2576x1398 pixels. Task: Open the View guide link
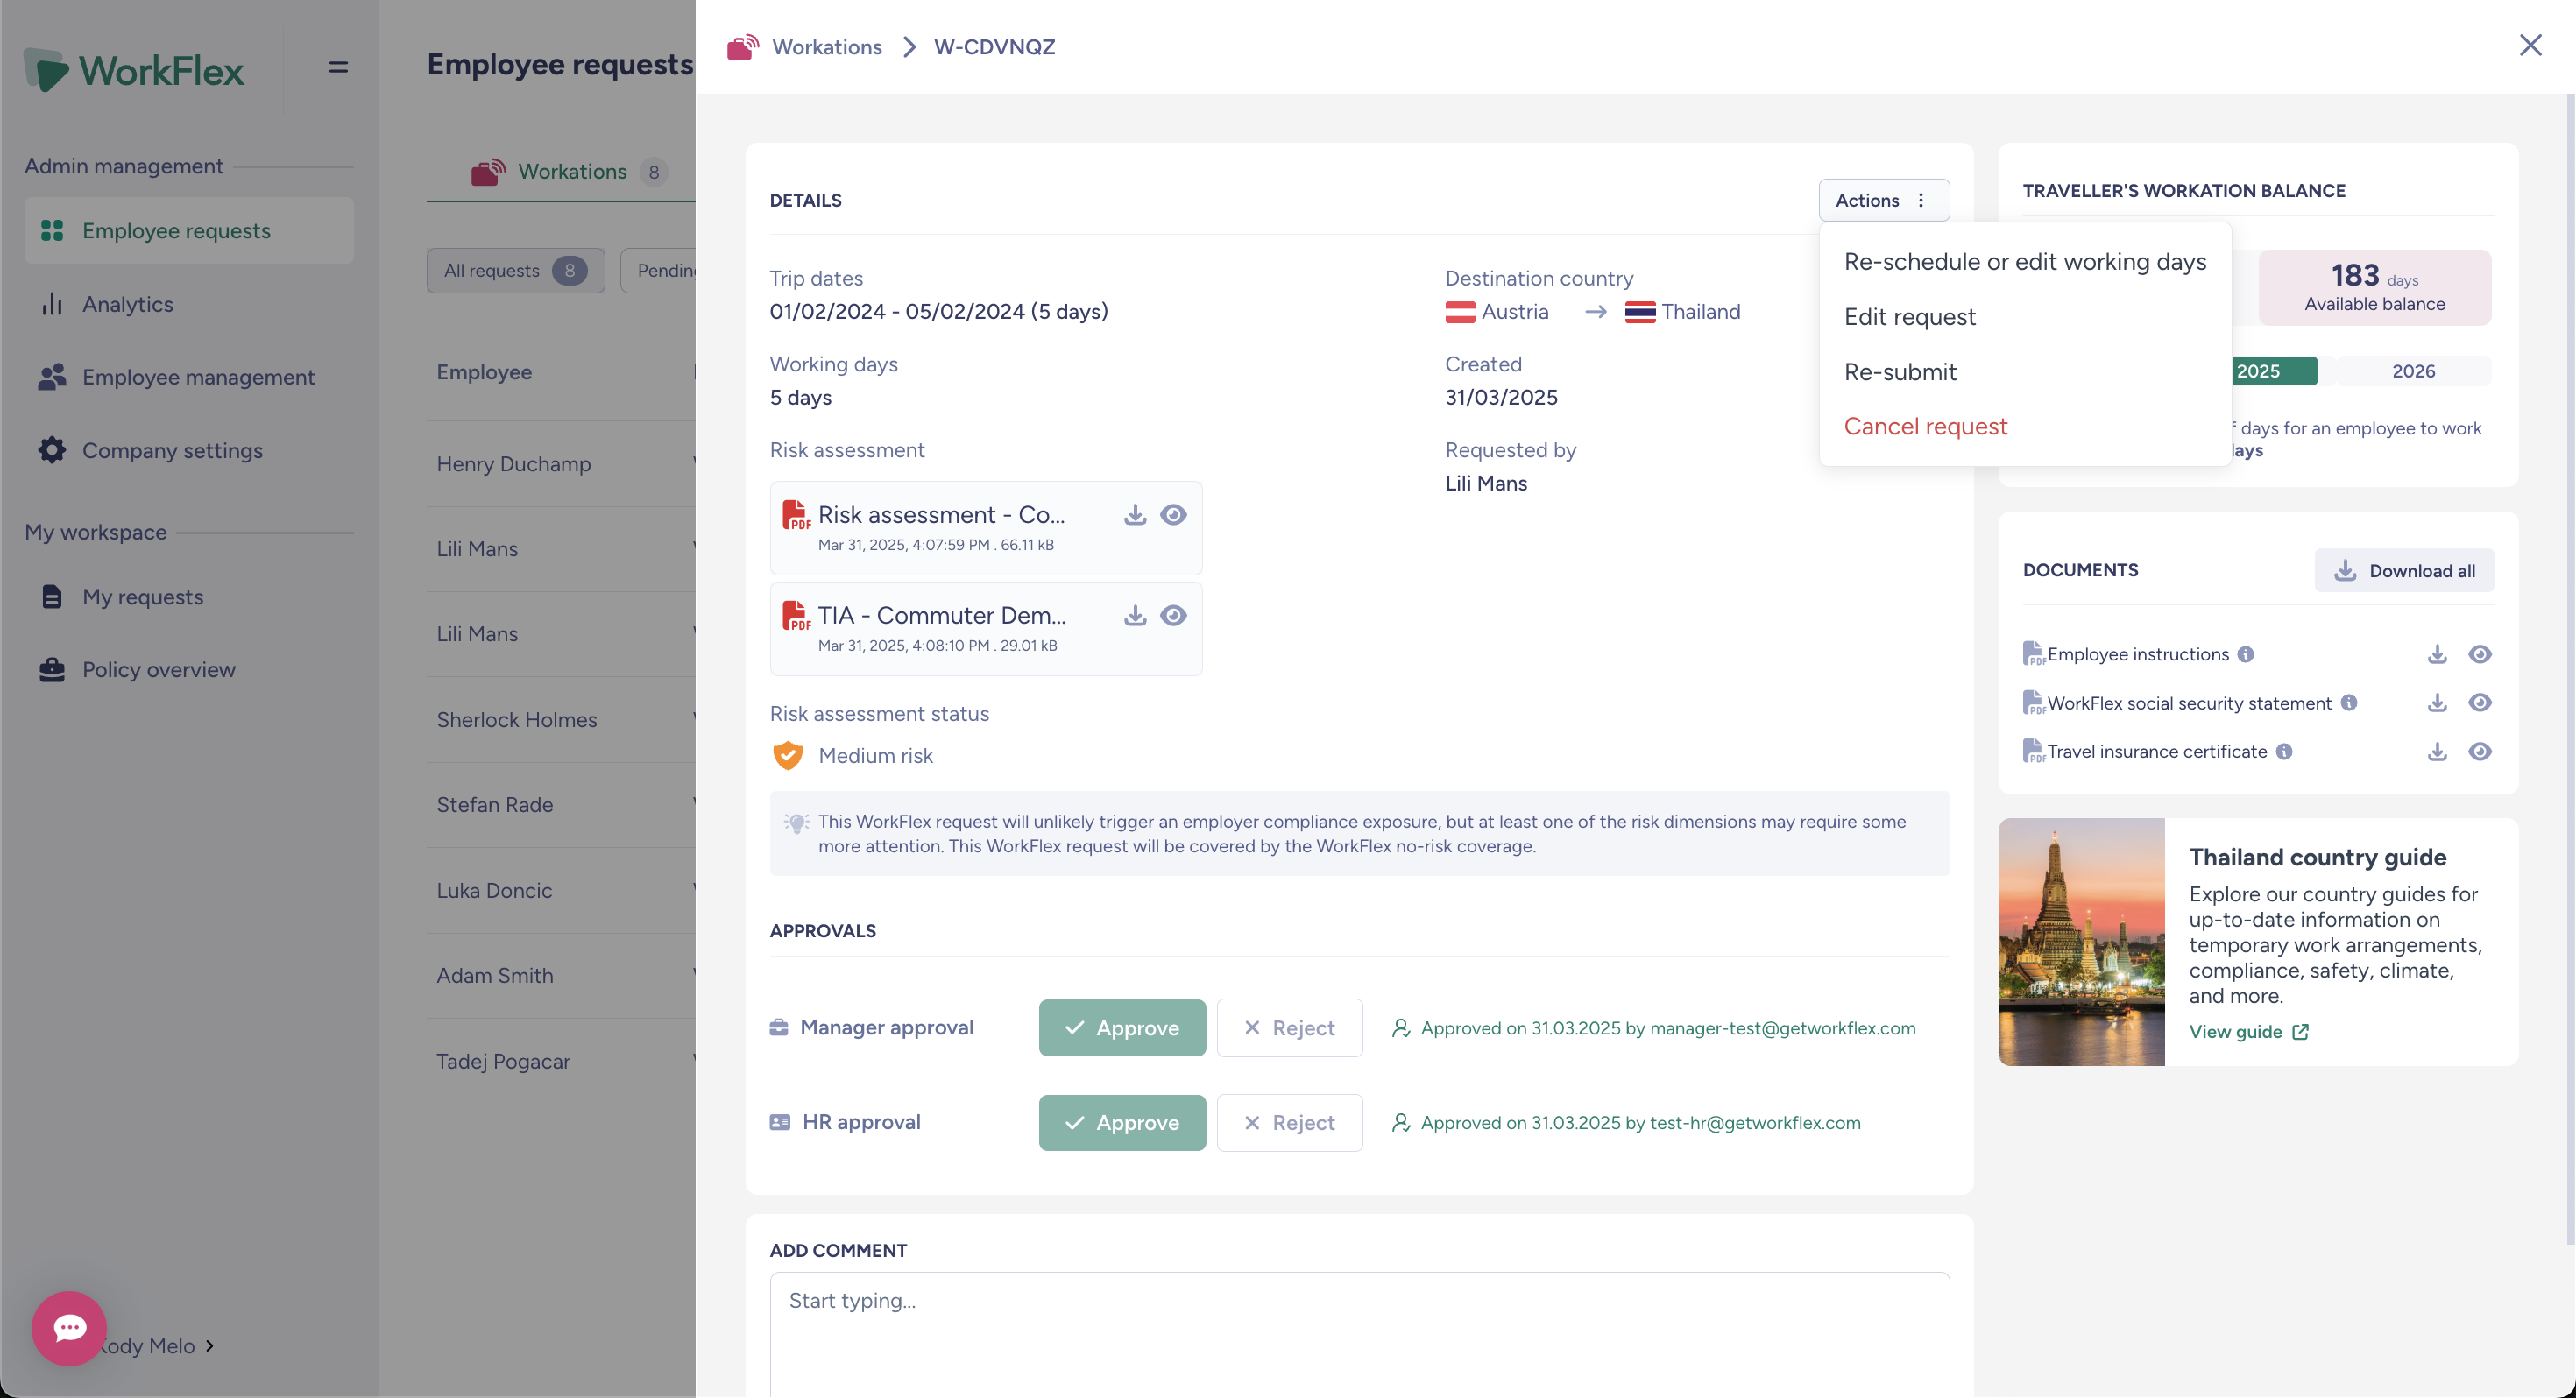pyautogui.click(x=2247, y=1032)
